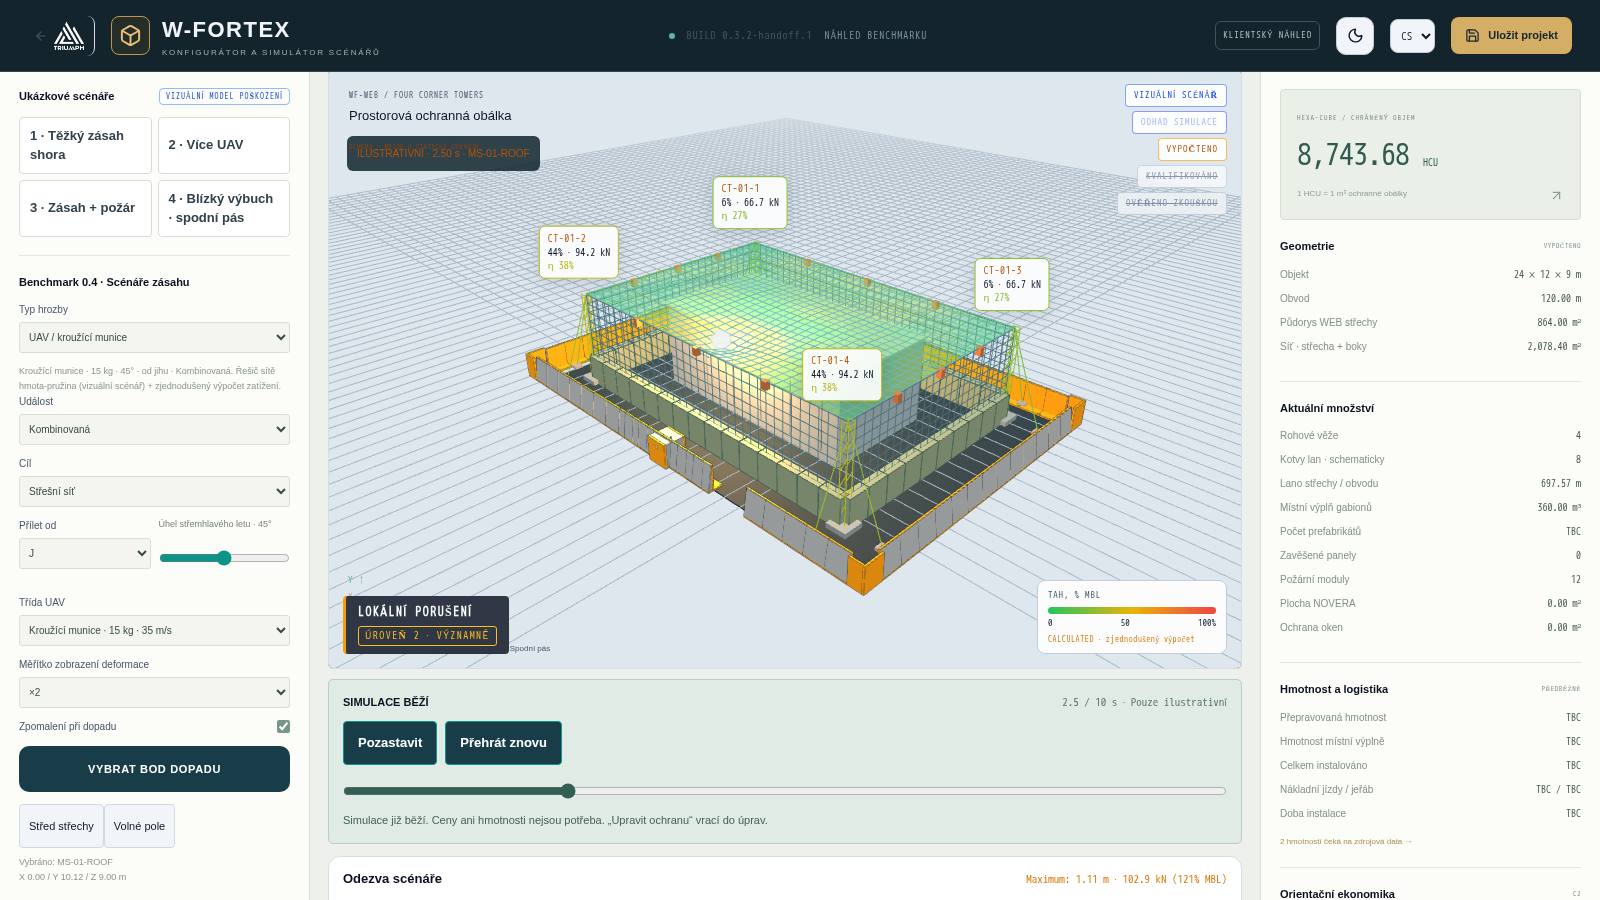The width and height of the screenshot is (1600, 900).
Task: Open the CS language dropdown
Action: tap(1412, 36)
